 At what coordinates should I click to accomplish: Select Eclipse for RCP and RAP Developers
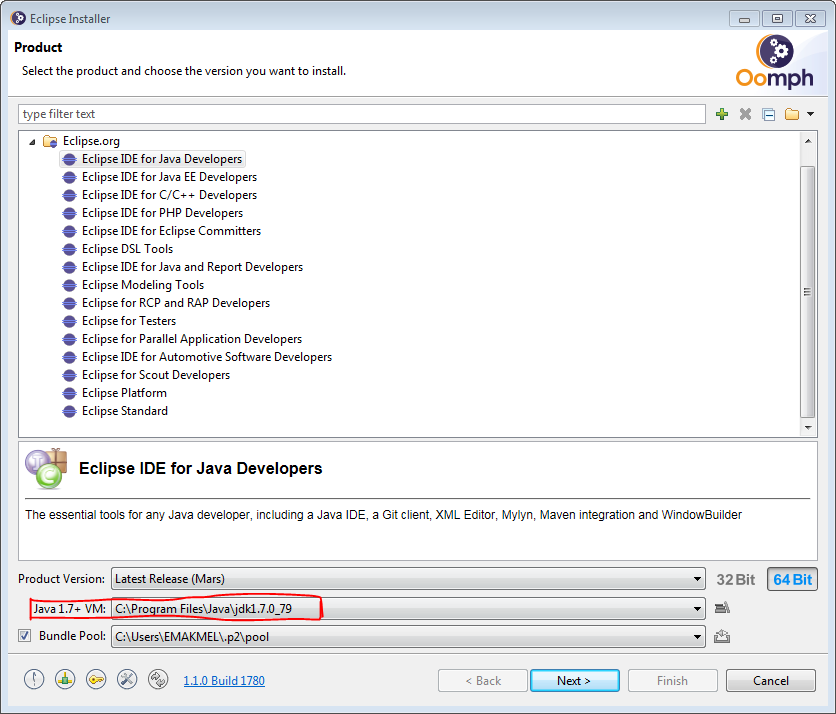pyautogui.click(x=176, y=303)
